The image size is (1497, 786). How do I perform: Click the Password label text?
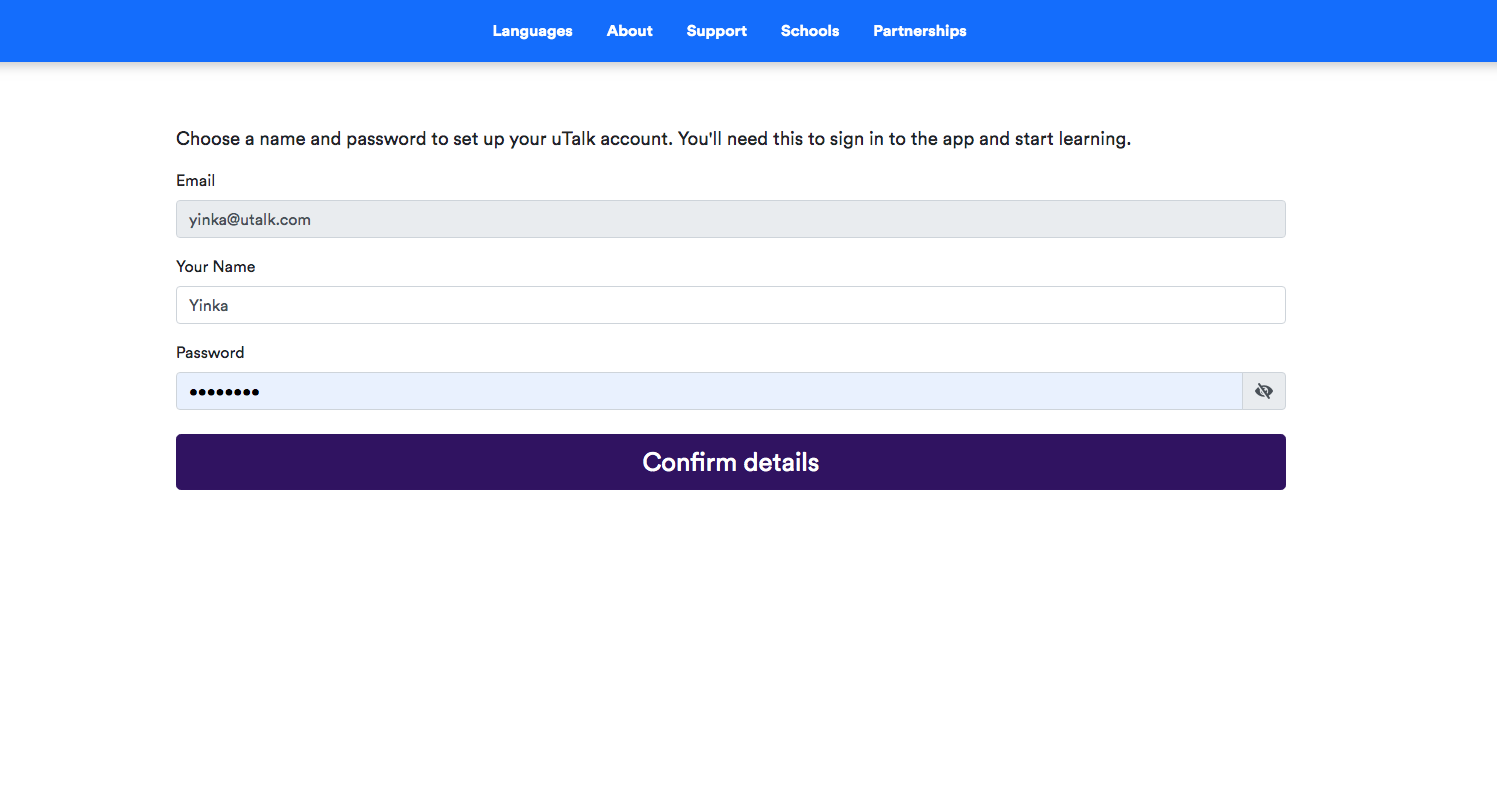tap(210, 353)
